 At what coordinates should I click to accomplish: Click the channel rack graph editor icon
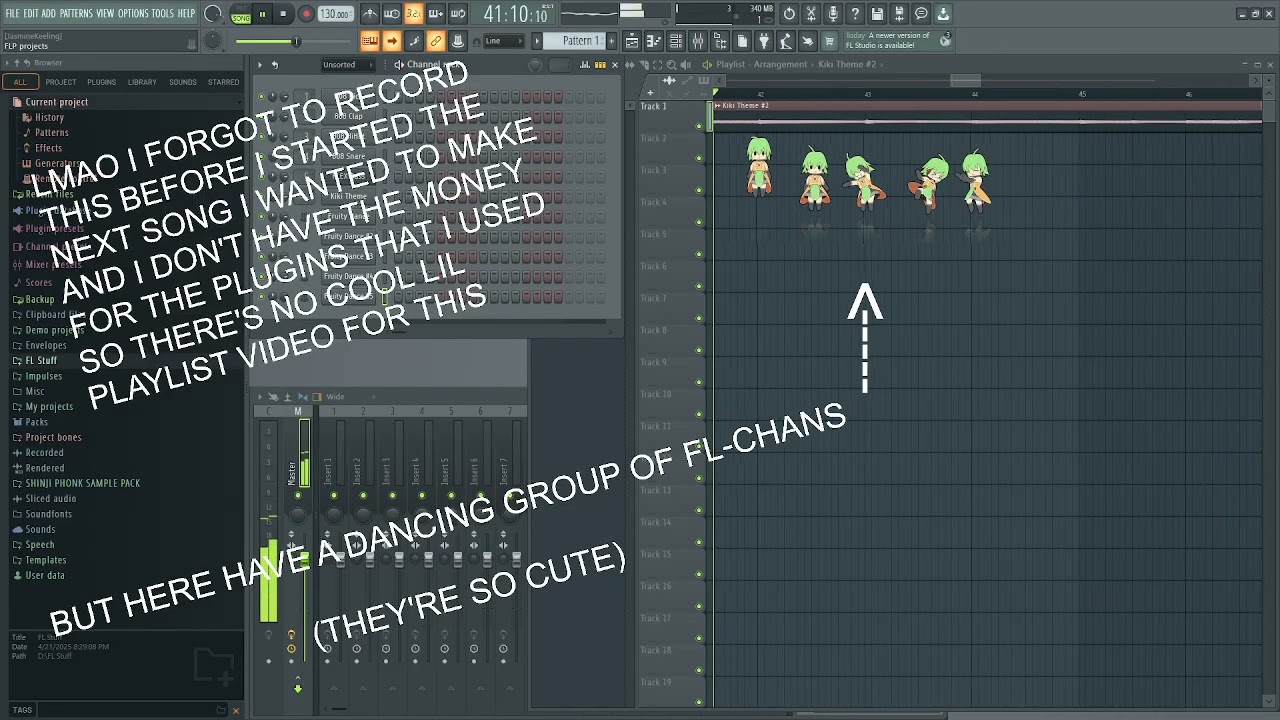pos(585,65)
